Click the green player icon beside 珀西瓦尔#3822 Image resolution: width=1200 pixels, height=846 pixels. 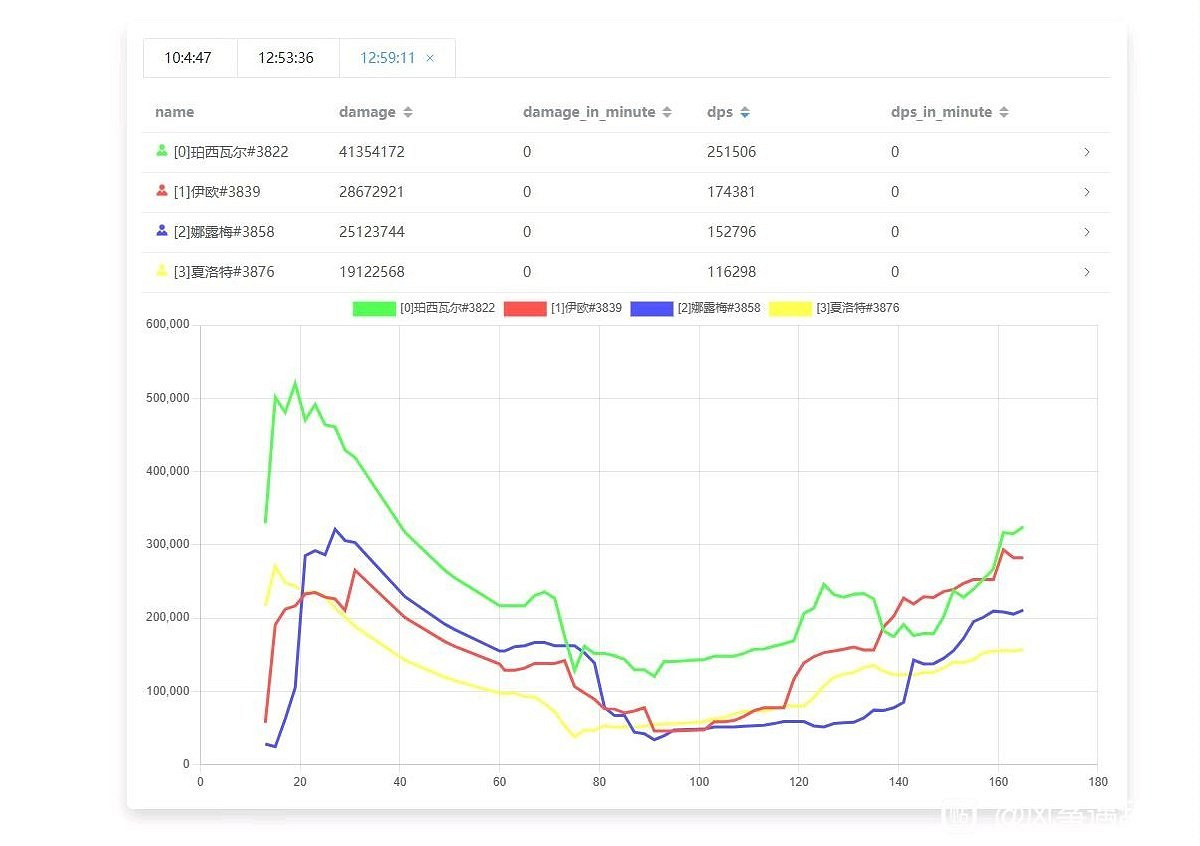pyautogui.click(x=162, y=151)
